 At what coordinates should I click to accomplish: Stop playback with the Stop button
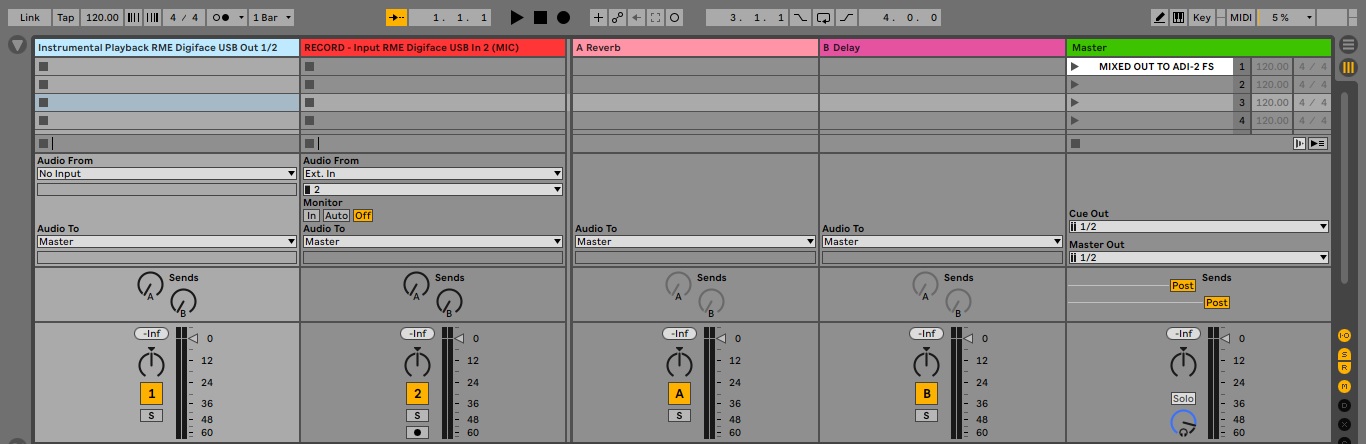coord(540,17)
